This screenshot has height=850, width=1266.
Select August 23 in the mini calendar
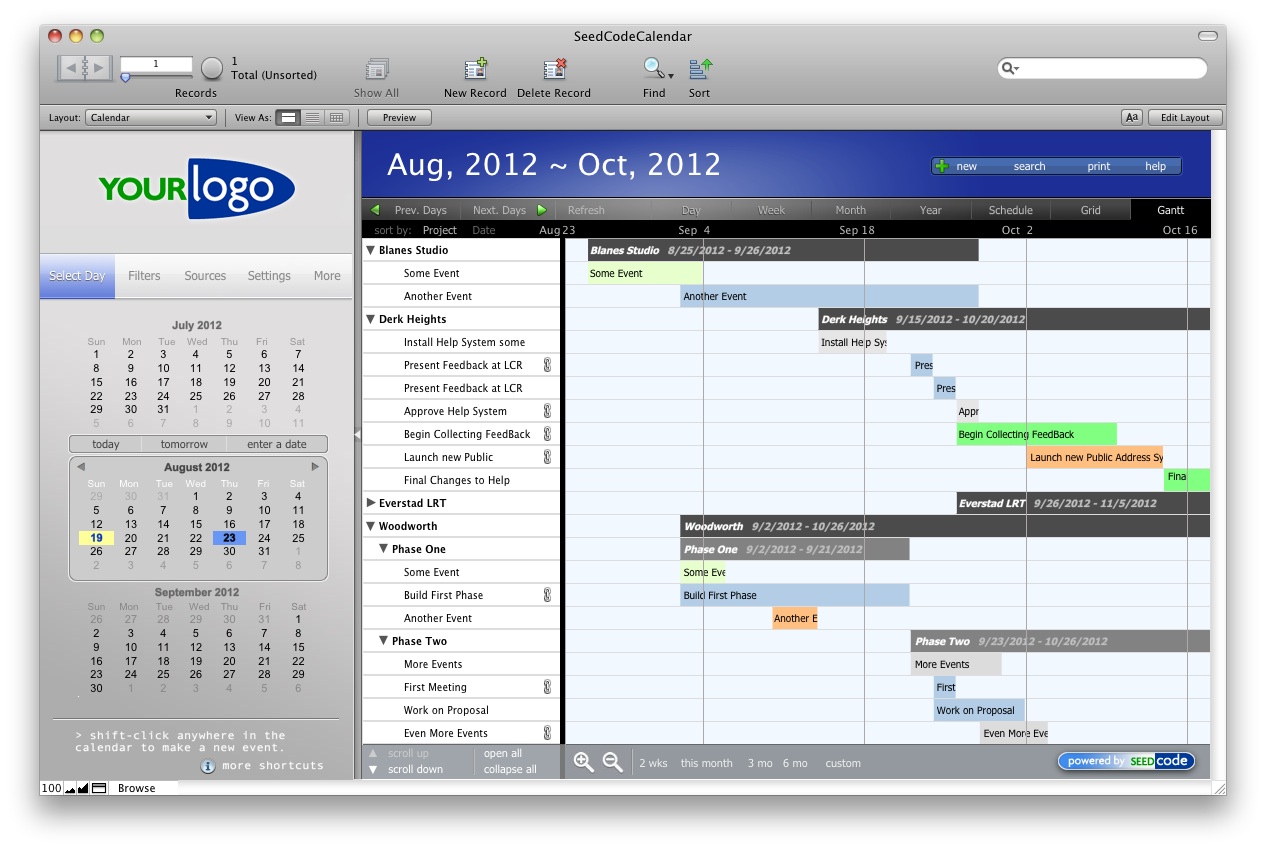(230, 538)
